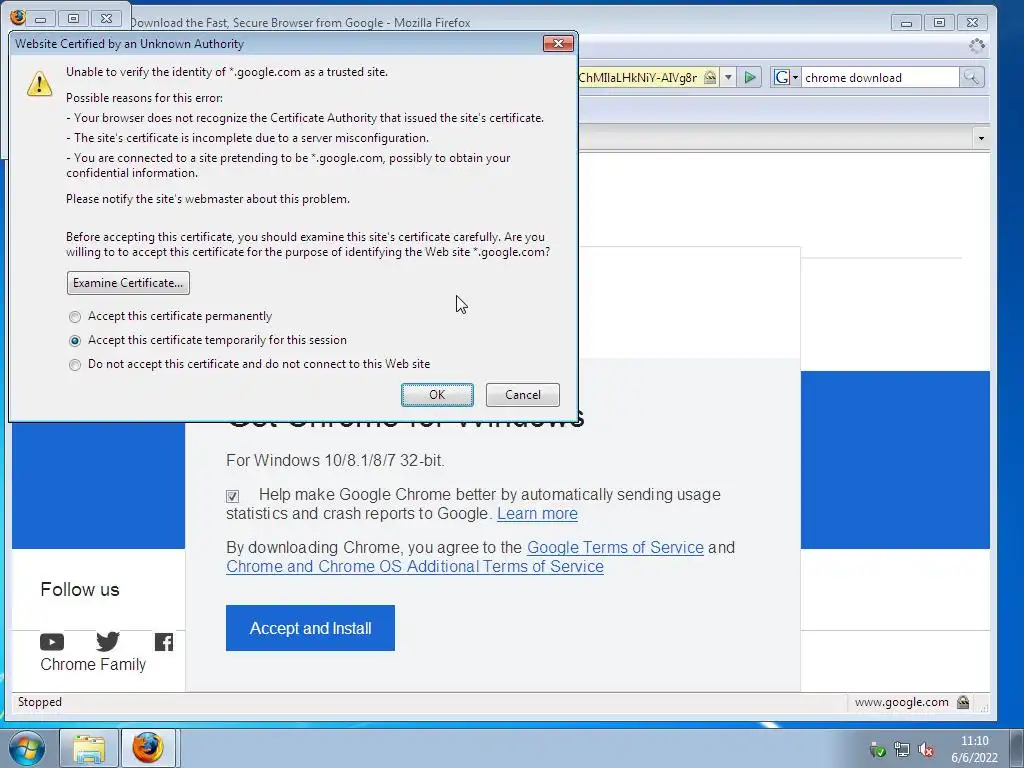
Task: Open Chrome and Chrome OS Additional Terms link
Action: (415, 566)
